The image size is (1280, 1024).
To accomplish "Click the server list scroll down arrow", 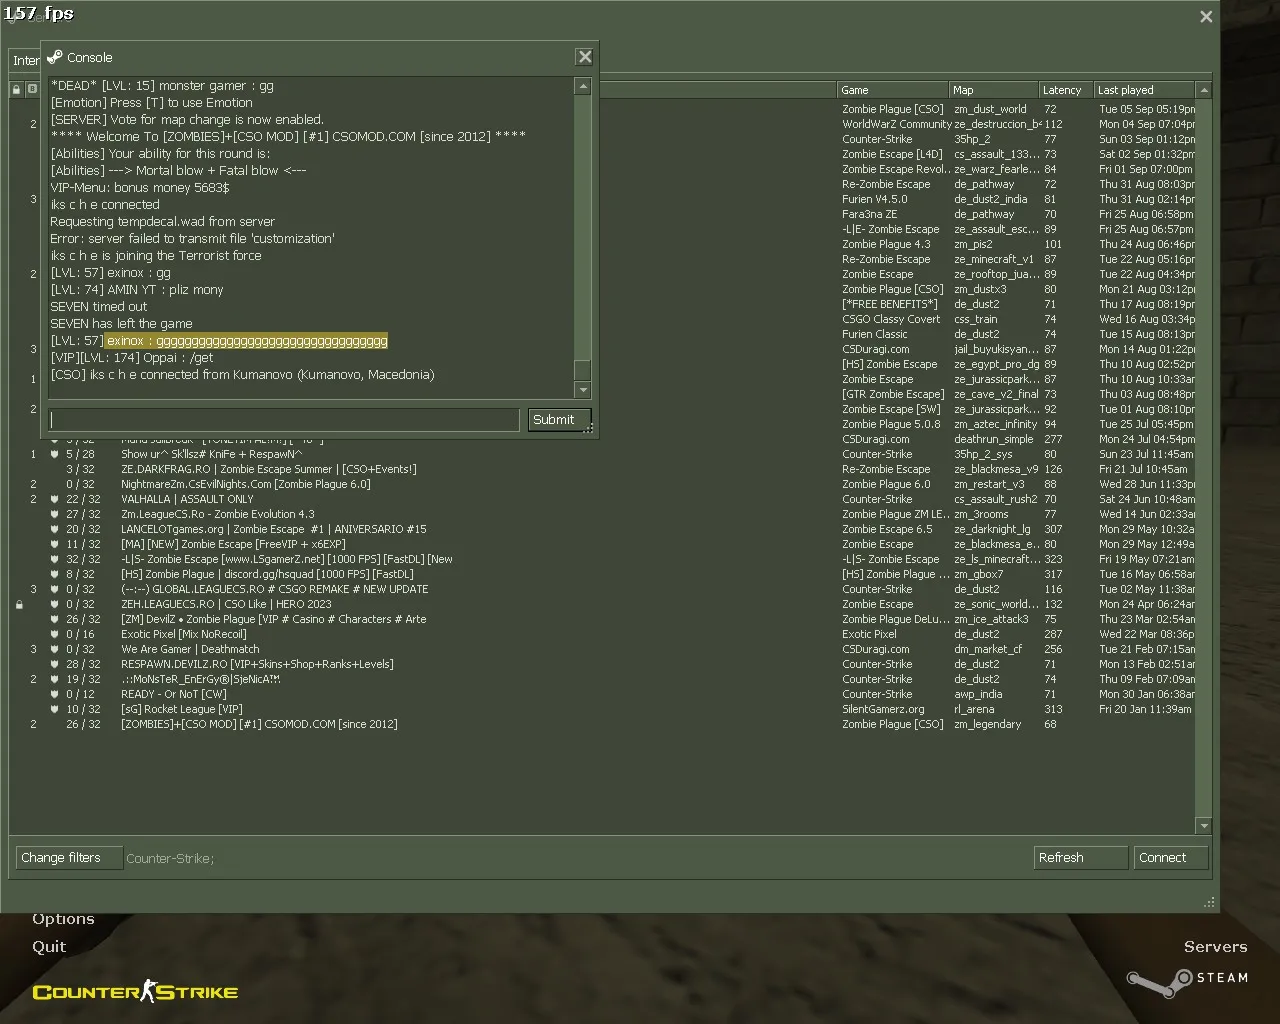I will 1203,826.
